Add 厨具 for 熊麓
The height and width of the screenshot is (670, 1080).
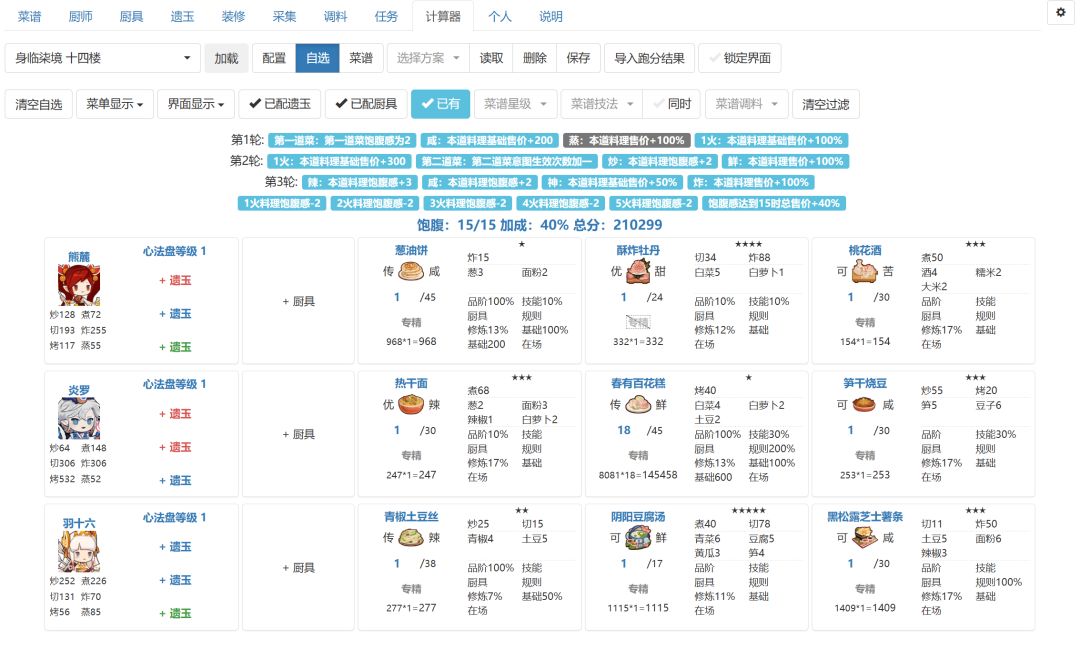coord(298,301)
